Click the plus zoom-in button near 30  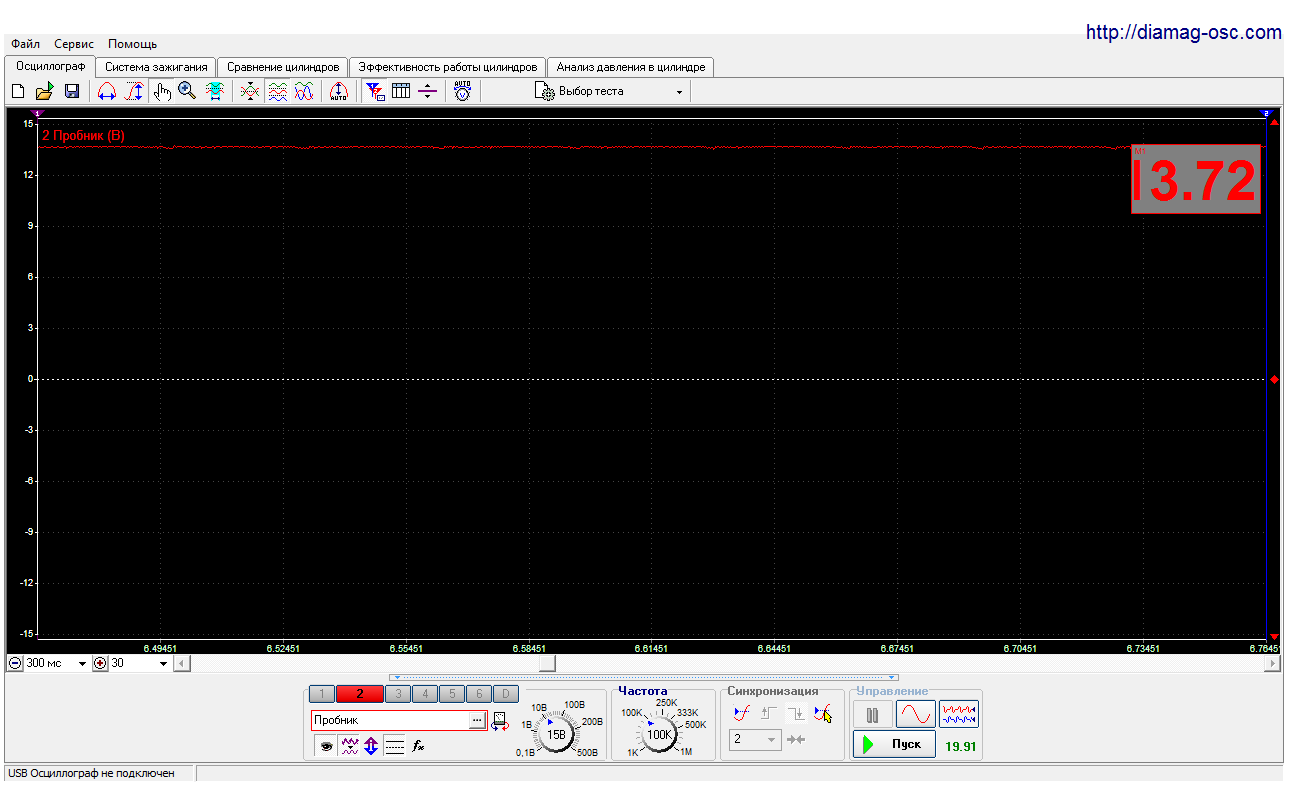100,663
